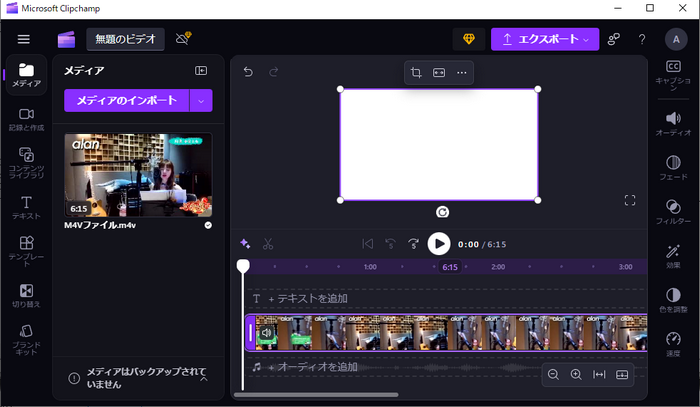
Task: Click the メディアのインポート button
Action: coord(126,100)
